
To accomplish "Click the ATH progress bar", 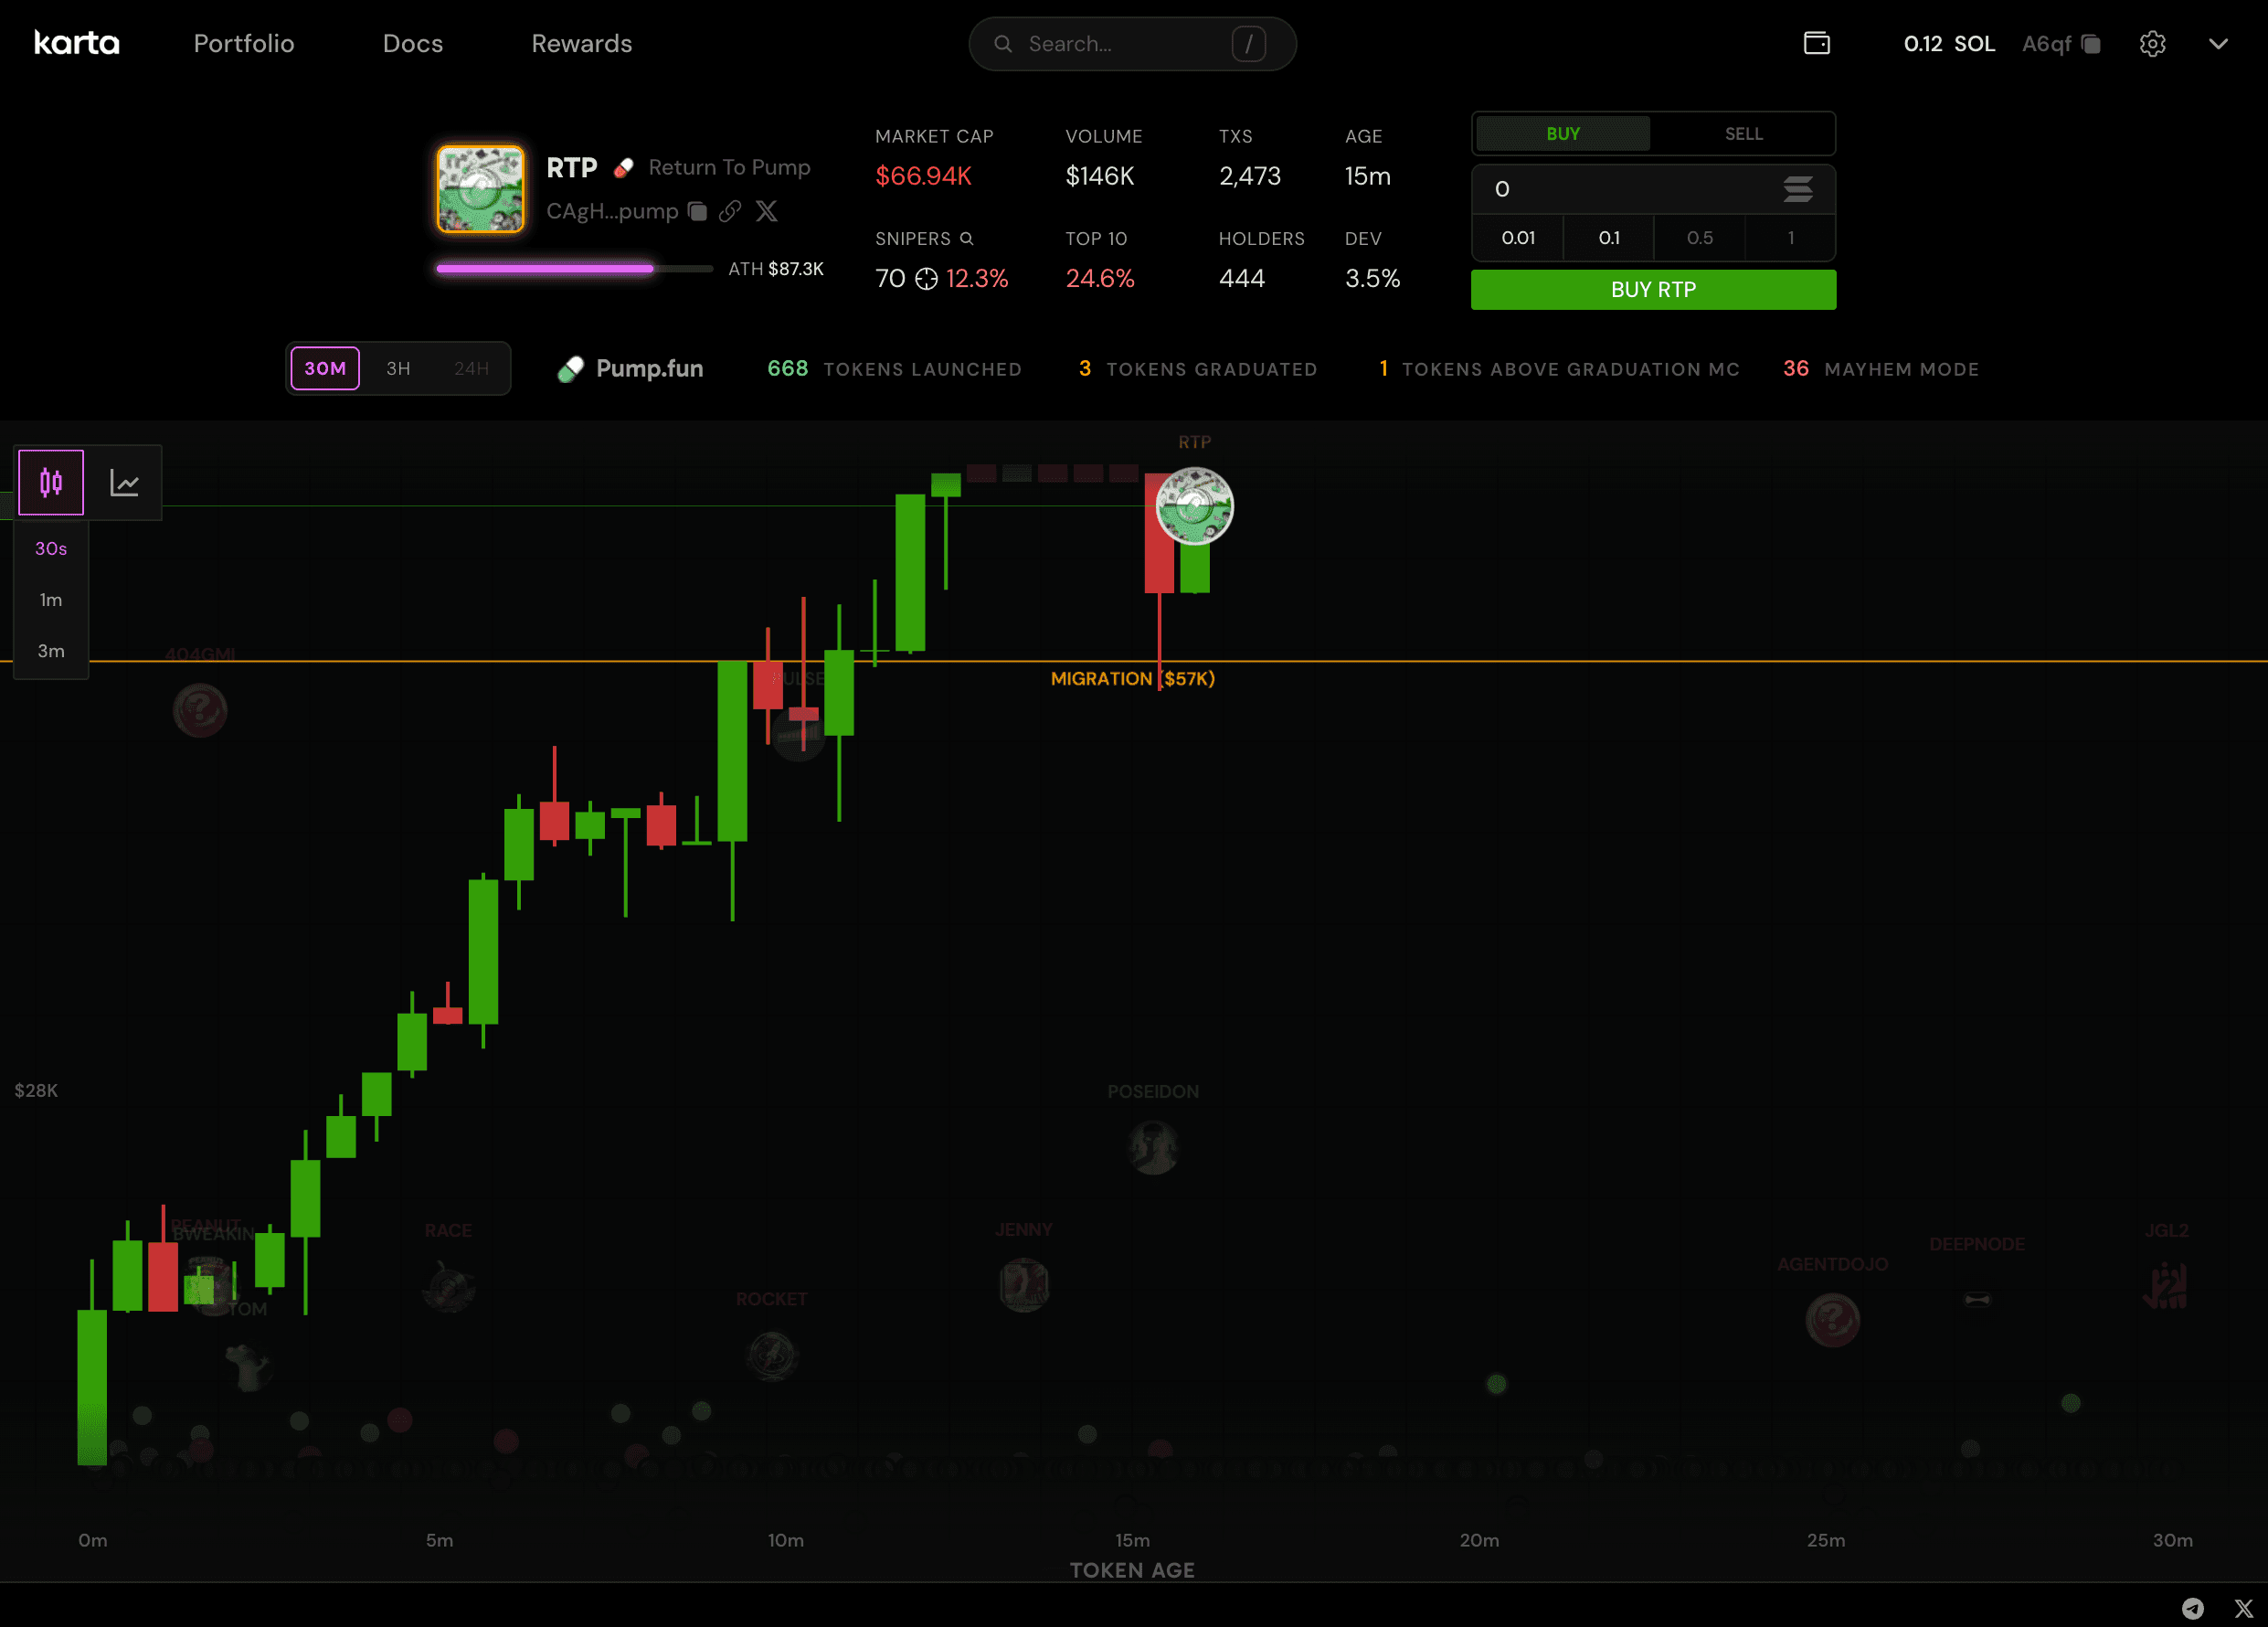I will [x=574, y=269].
